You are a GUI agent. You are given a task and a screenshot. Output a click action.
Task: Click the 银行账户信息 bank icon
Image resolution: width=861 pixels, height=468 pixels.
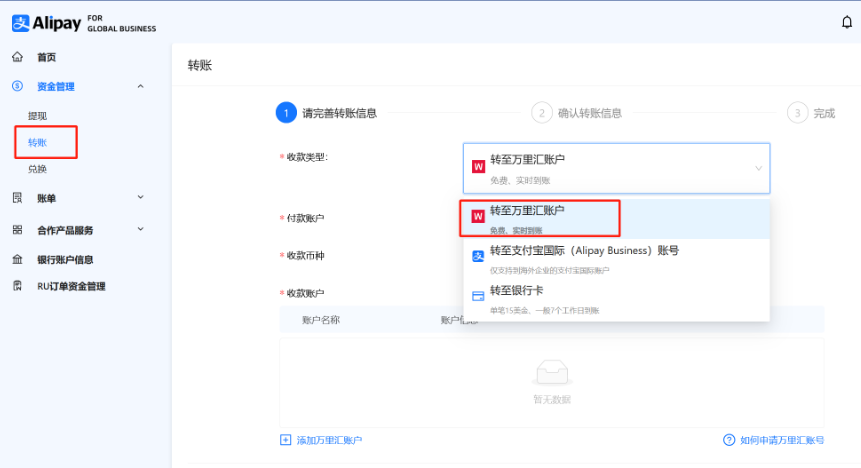click(18, 259)
